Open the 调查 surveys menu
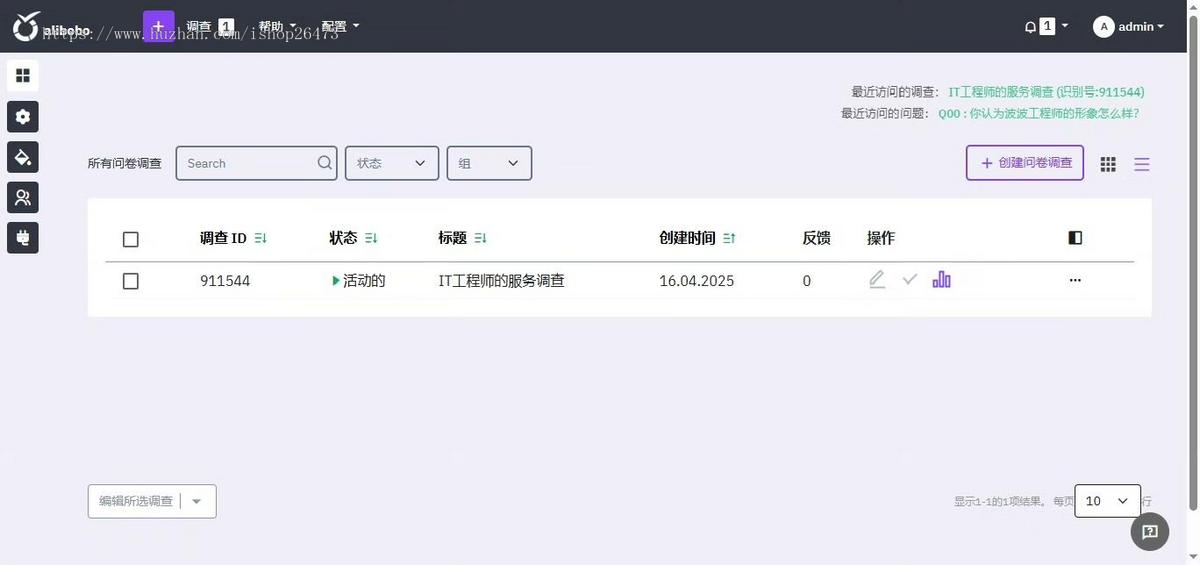 (x=199, y=27)
